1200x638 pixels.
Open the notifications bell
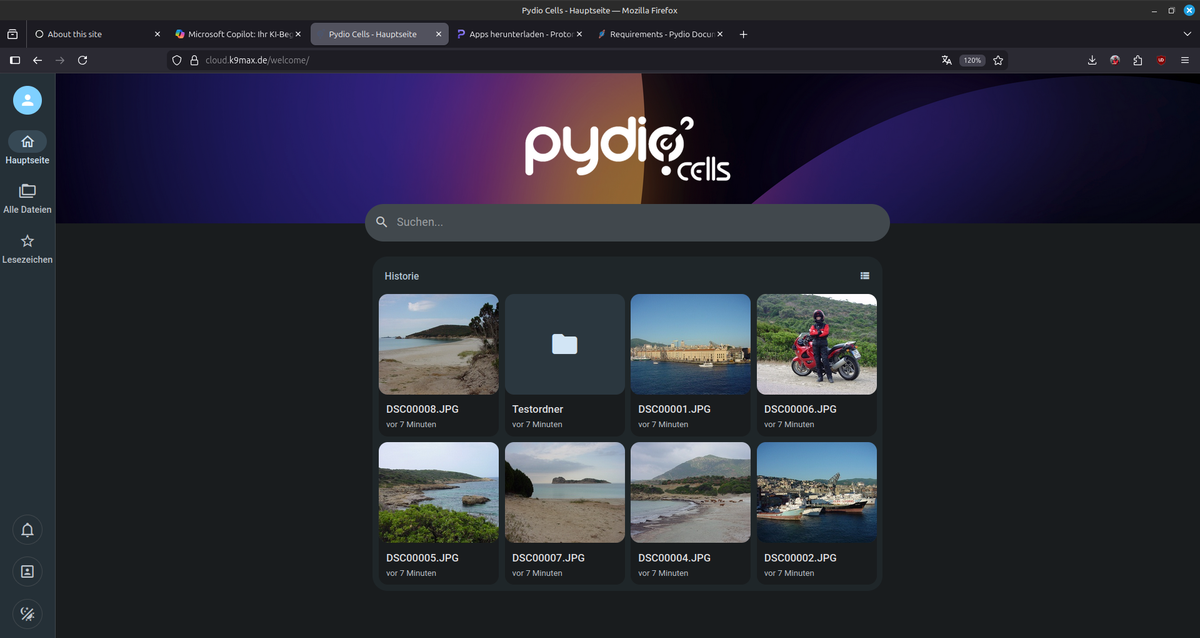[x=27, y=530]
